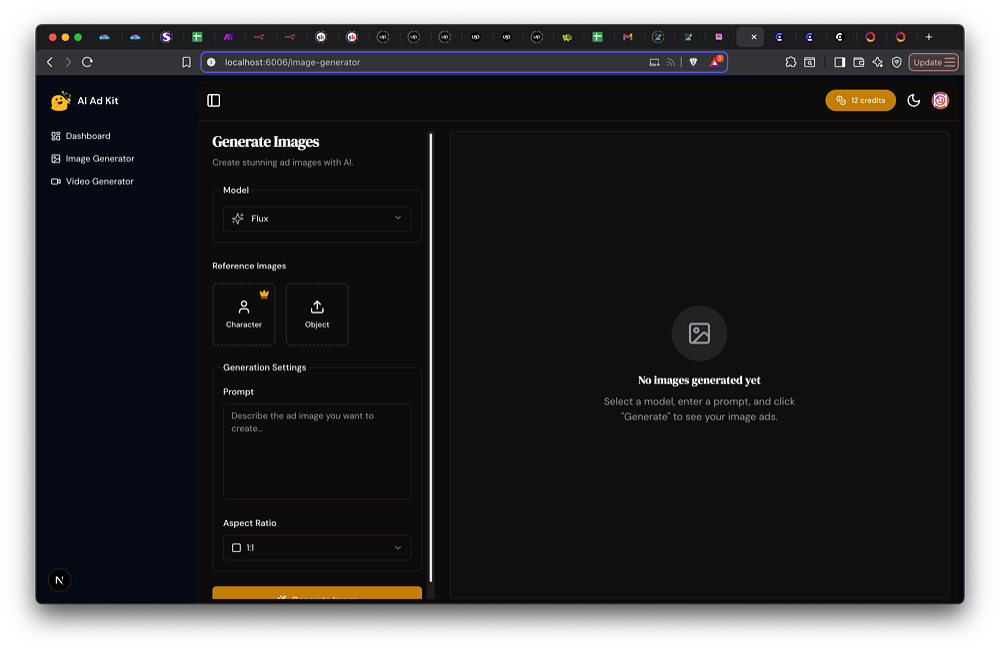The image size is (1000, 651).
Task: Open the user profile avatar
Action: [x=940, y=100]
